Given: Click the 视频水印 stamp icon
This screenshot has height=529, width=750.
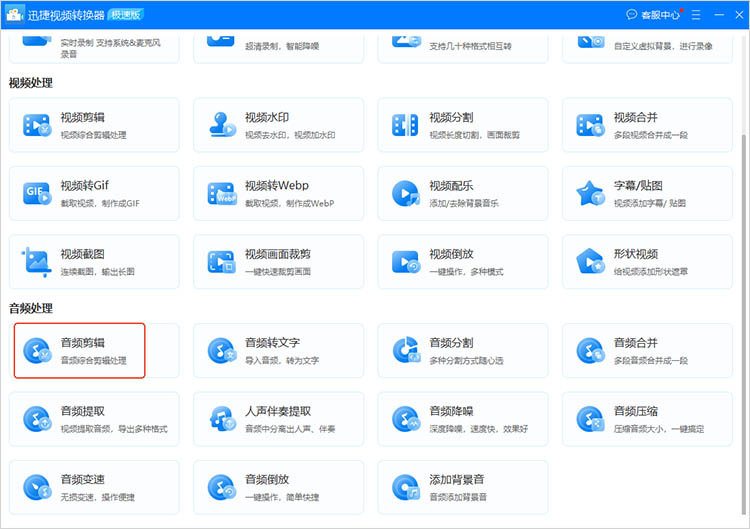Looking at the screenshot, I should (x=222, y=125).
